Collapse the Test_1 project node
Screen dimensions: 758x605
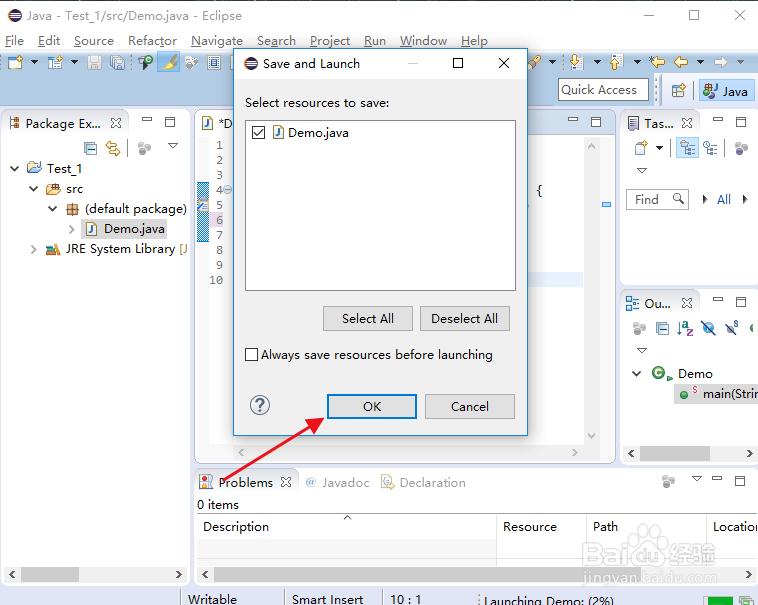15,168
